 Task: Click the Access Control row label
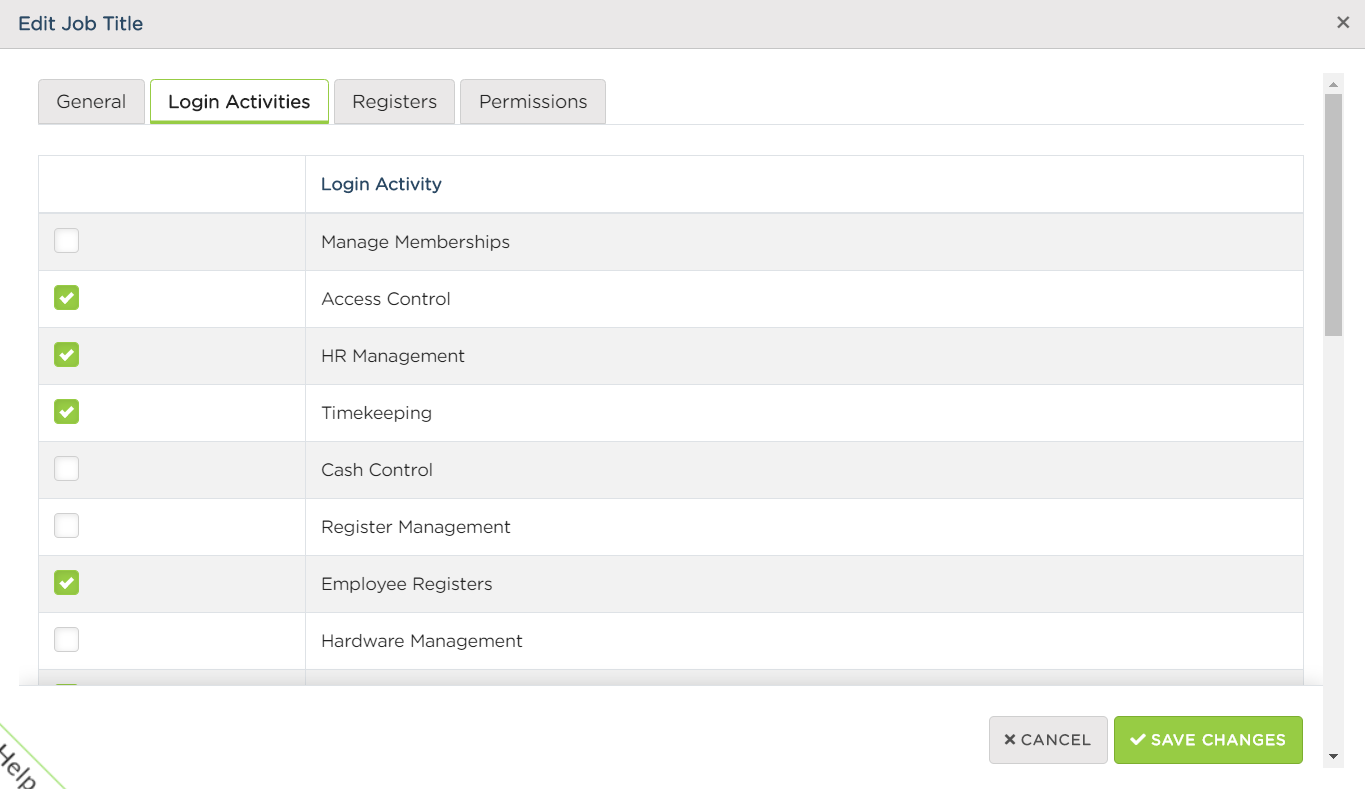[386, 299]
